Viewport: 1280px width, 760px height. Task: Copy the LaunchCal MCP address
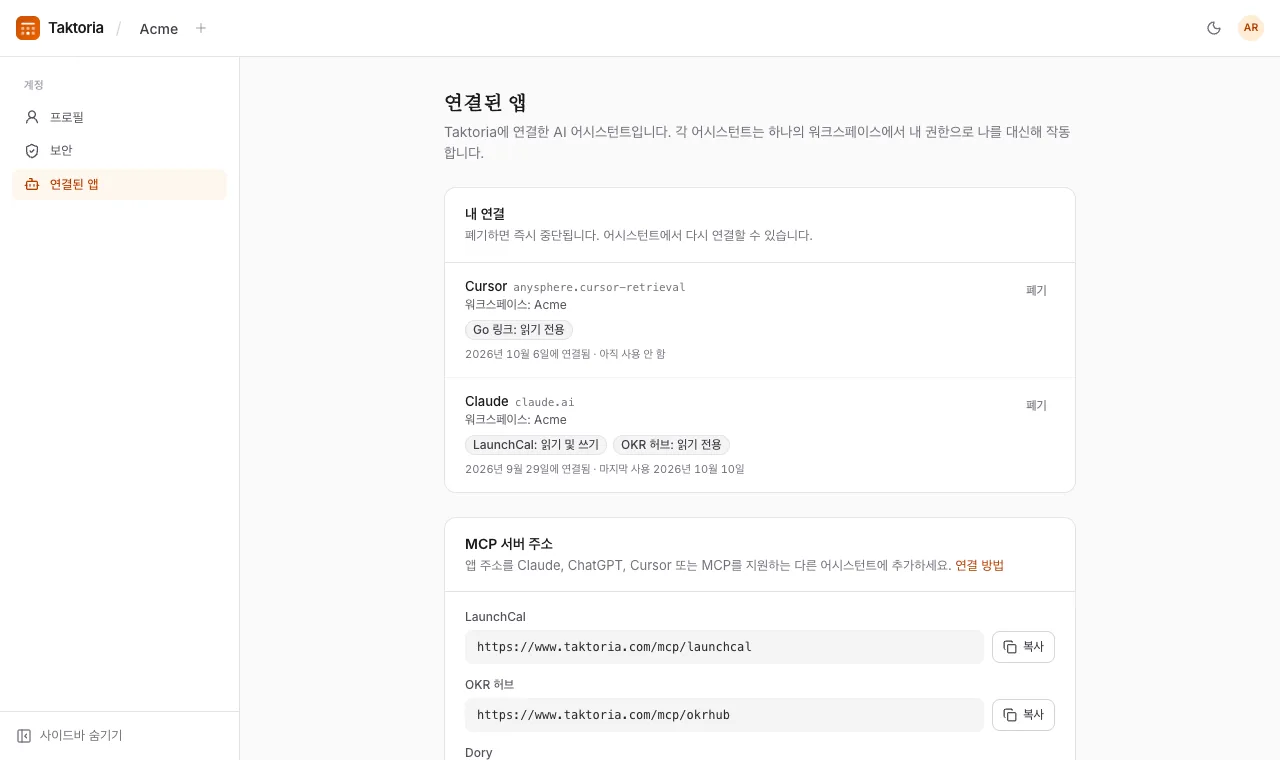[x=1023, y=647]
